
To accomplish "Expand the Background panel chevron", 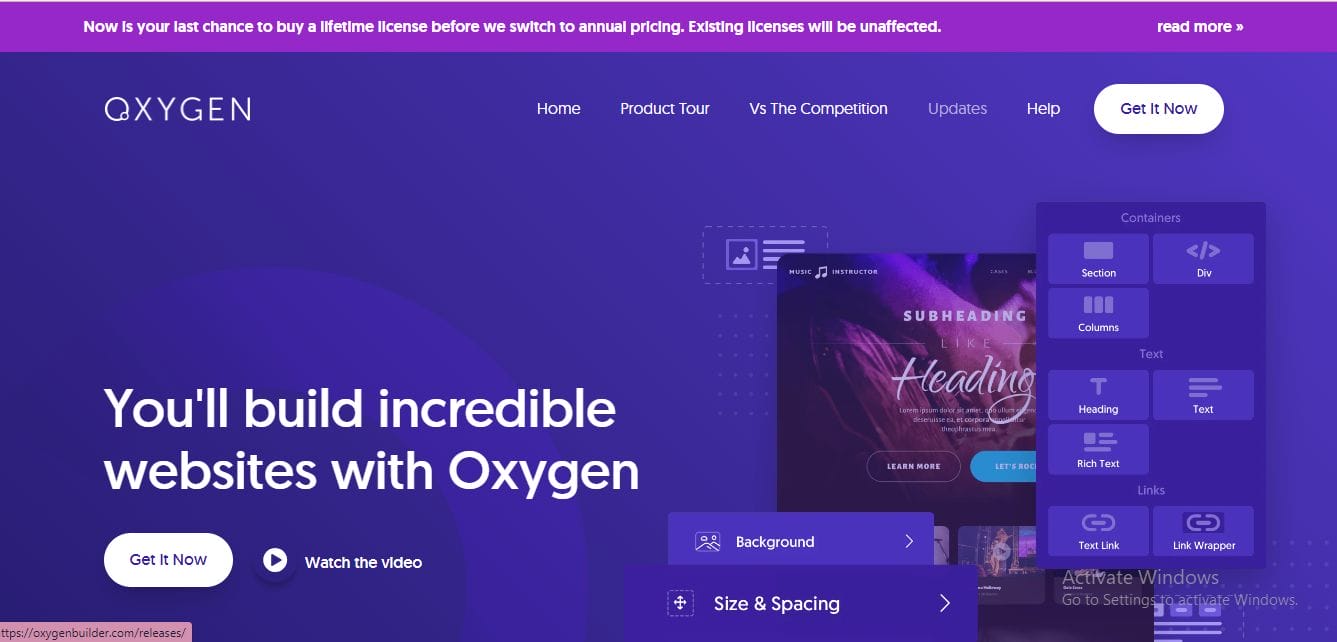I will [x=909, y=541].
